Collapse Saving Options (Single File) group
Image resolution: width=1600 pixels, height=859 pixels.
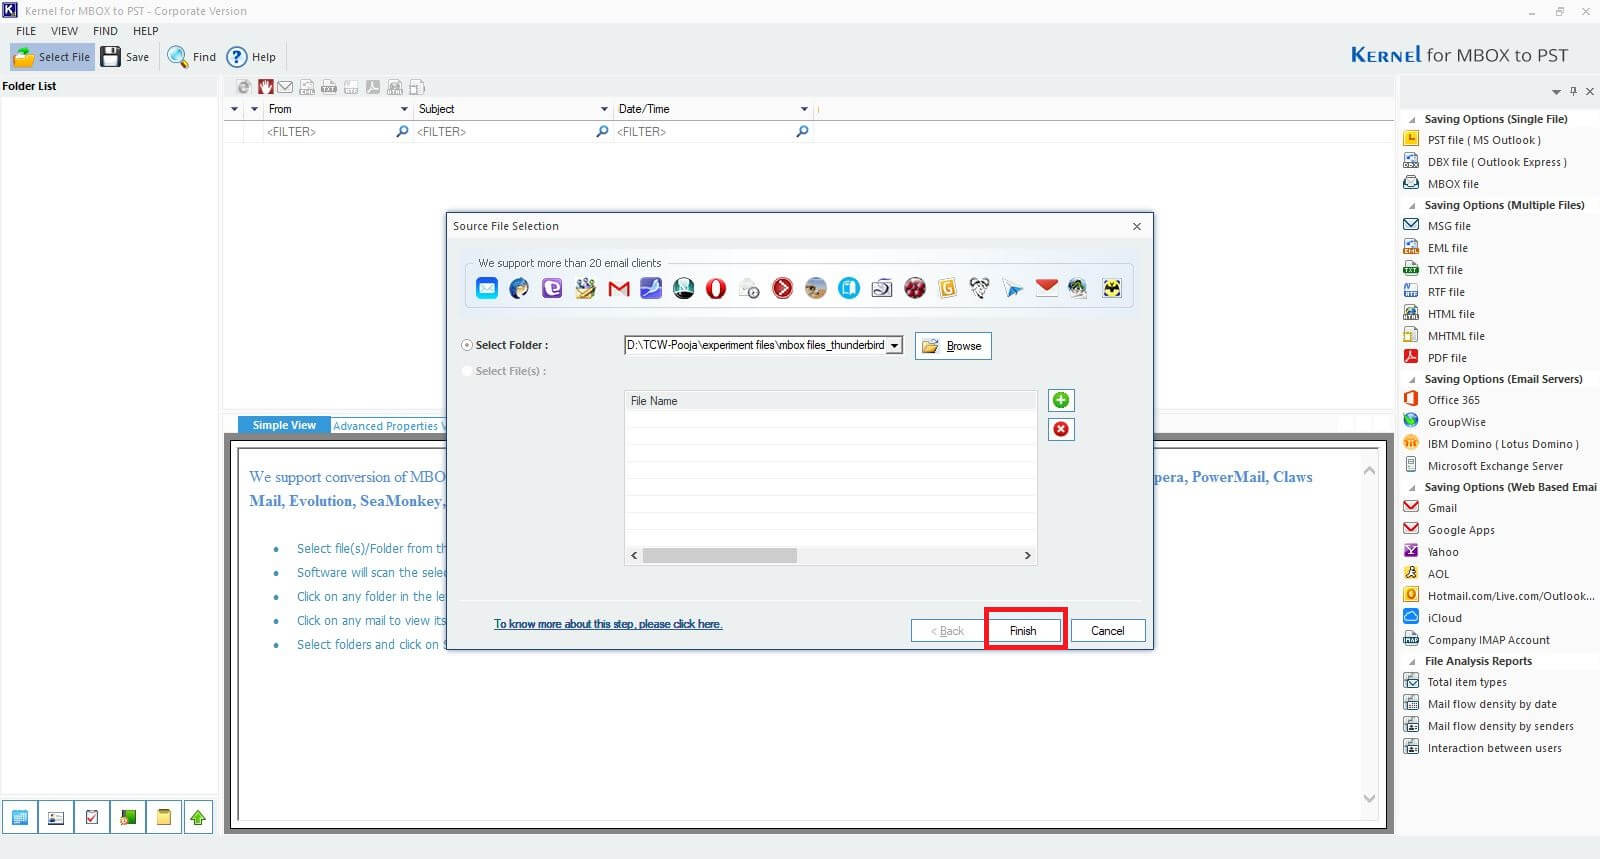click(x=1412, y=119)
